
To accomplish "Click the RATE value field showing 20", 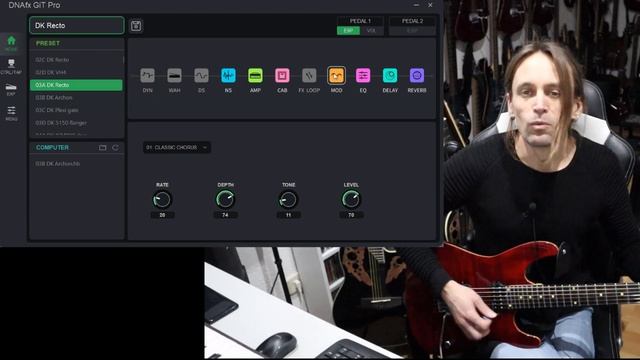I will click(x=162, y=215).
